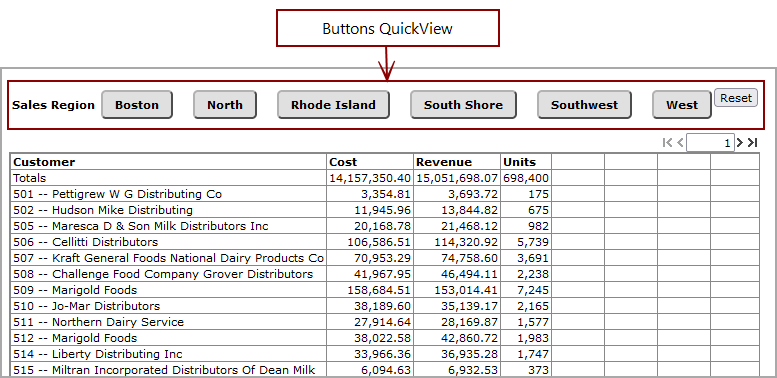The image size is (777, 378).
Task: Click the Units column header
Action: [x=526, y=162]
